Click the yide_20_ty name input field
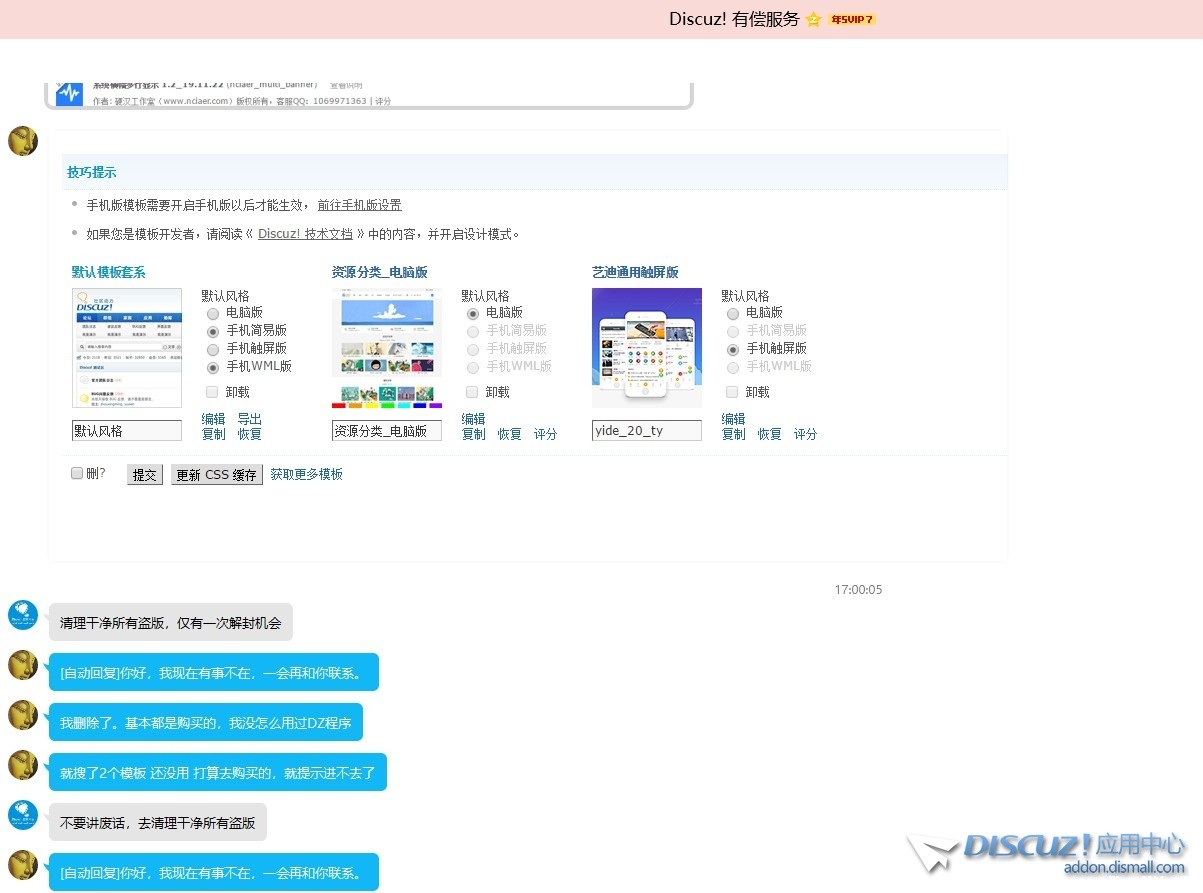The height and width of the screenshot is (893, 1203). click(646, 431)
